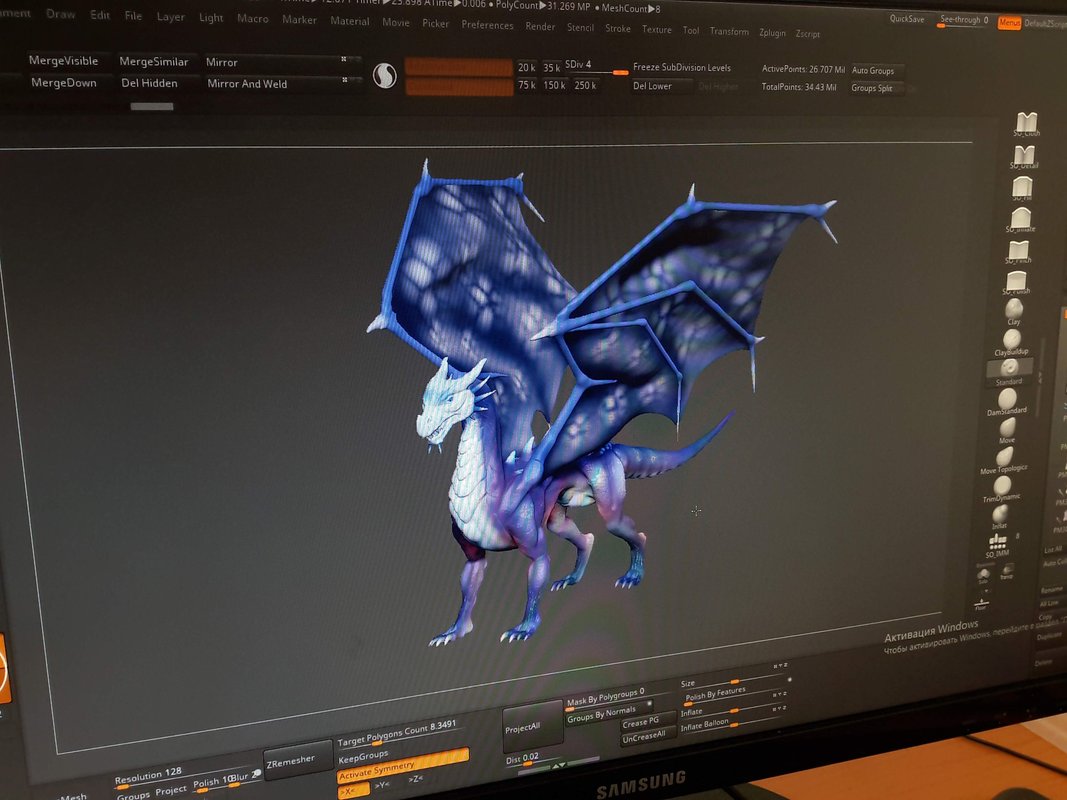1067x800 pixels.
Task: Open the Picker menu
Action: [x=436, y=23]
